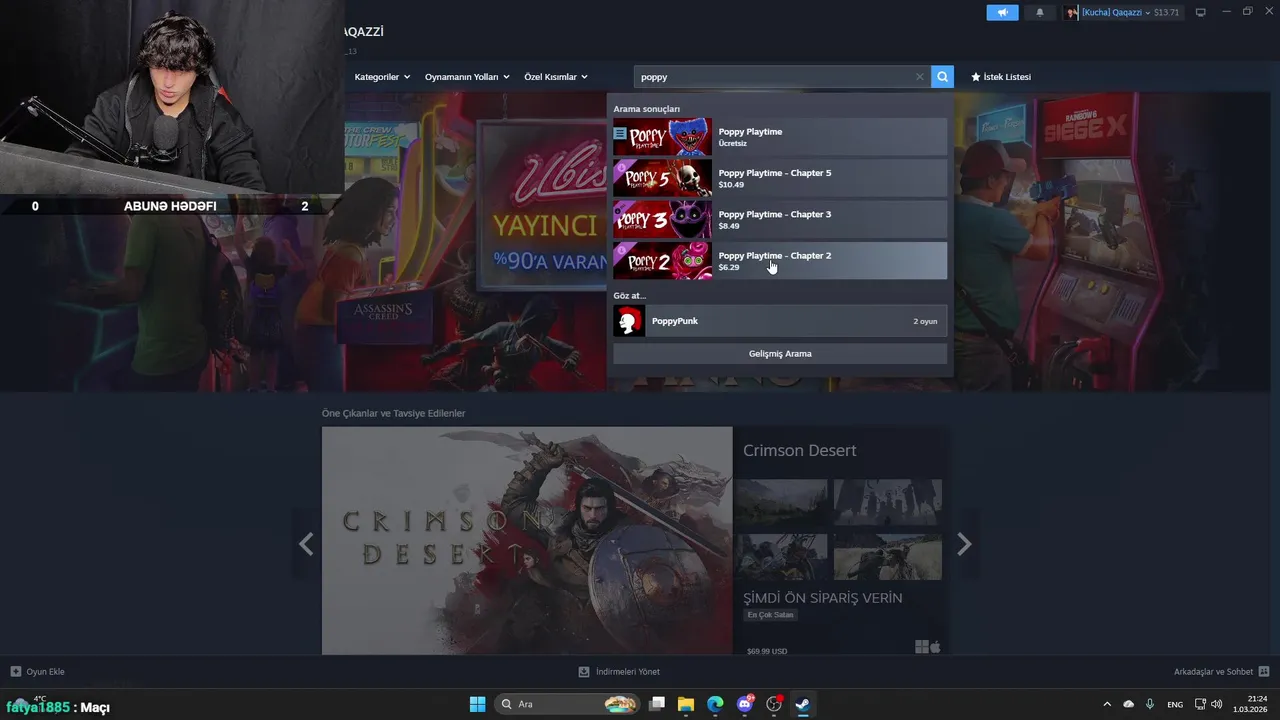Open the Steam announcements megaphone button

(1002, 12)
